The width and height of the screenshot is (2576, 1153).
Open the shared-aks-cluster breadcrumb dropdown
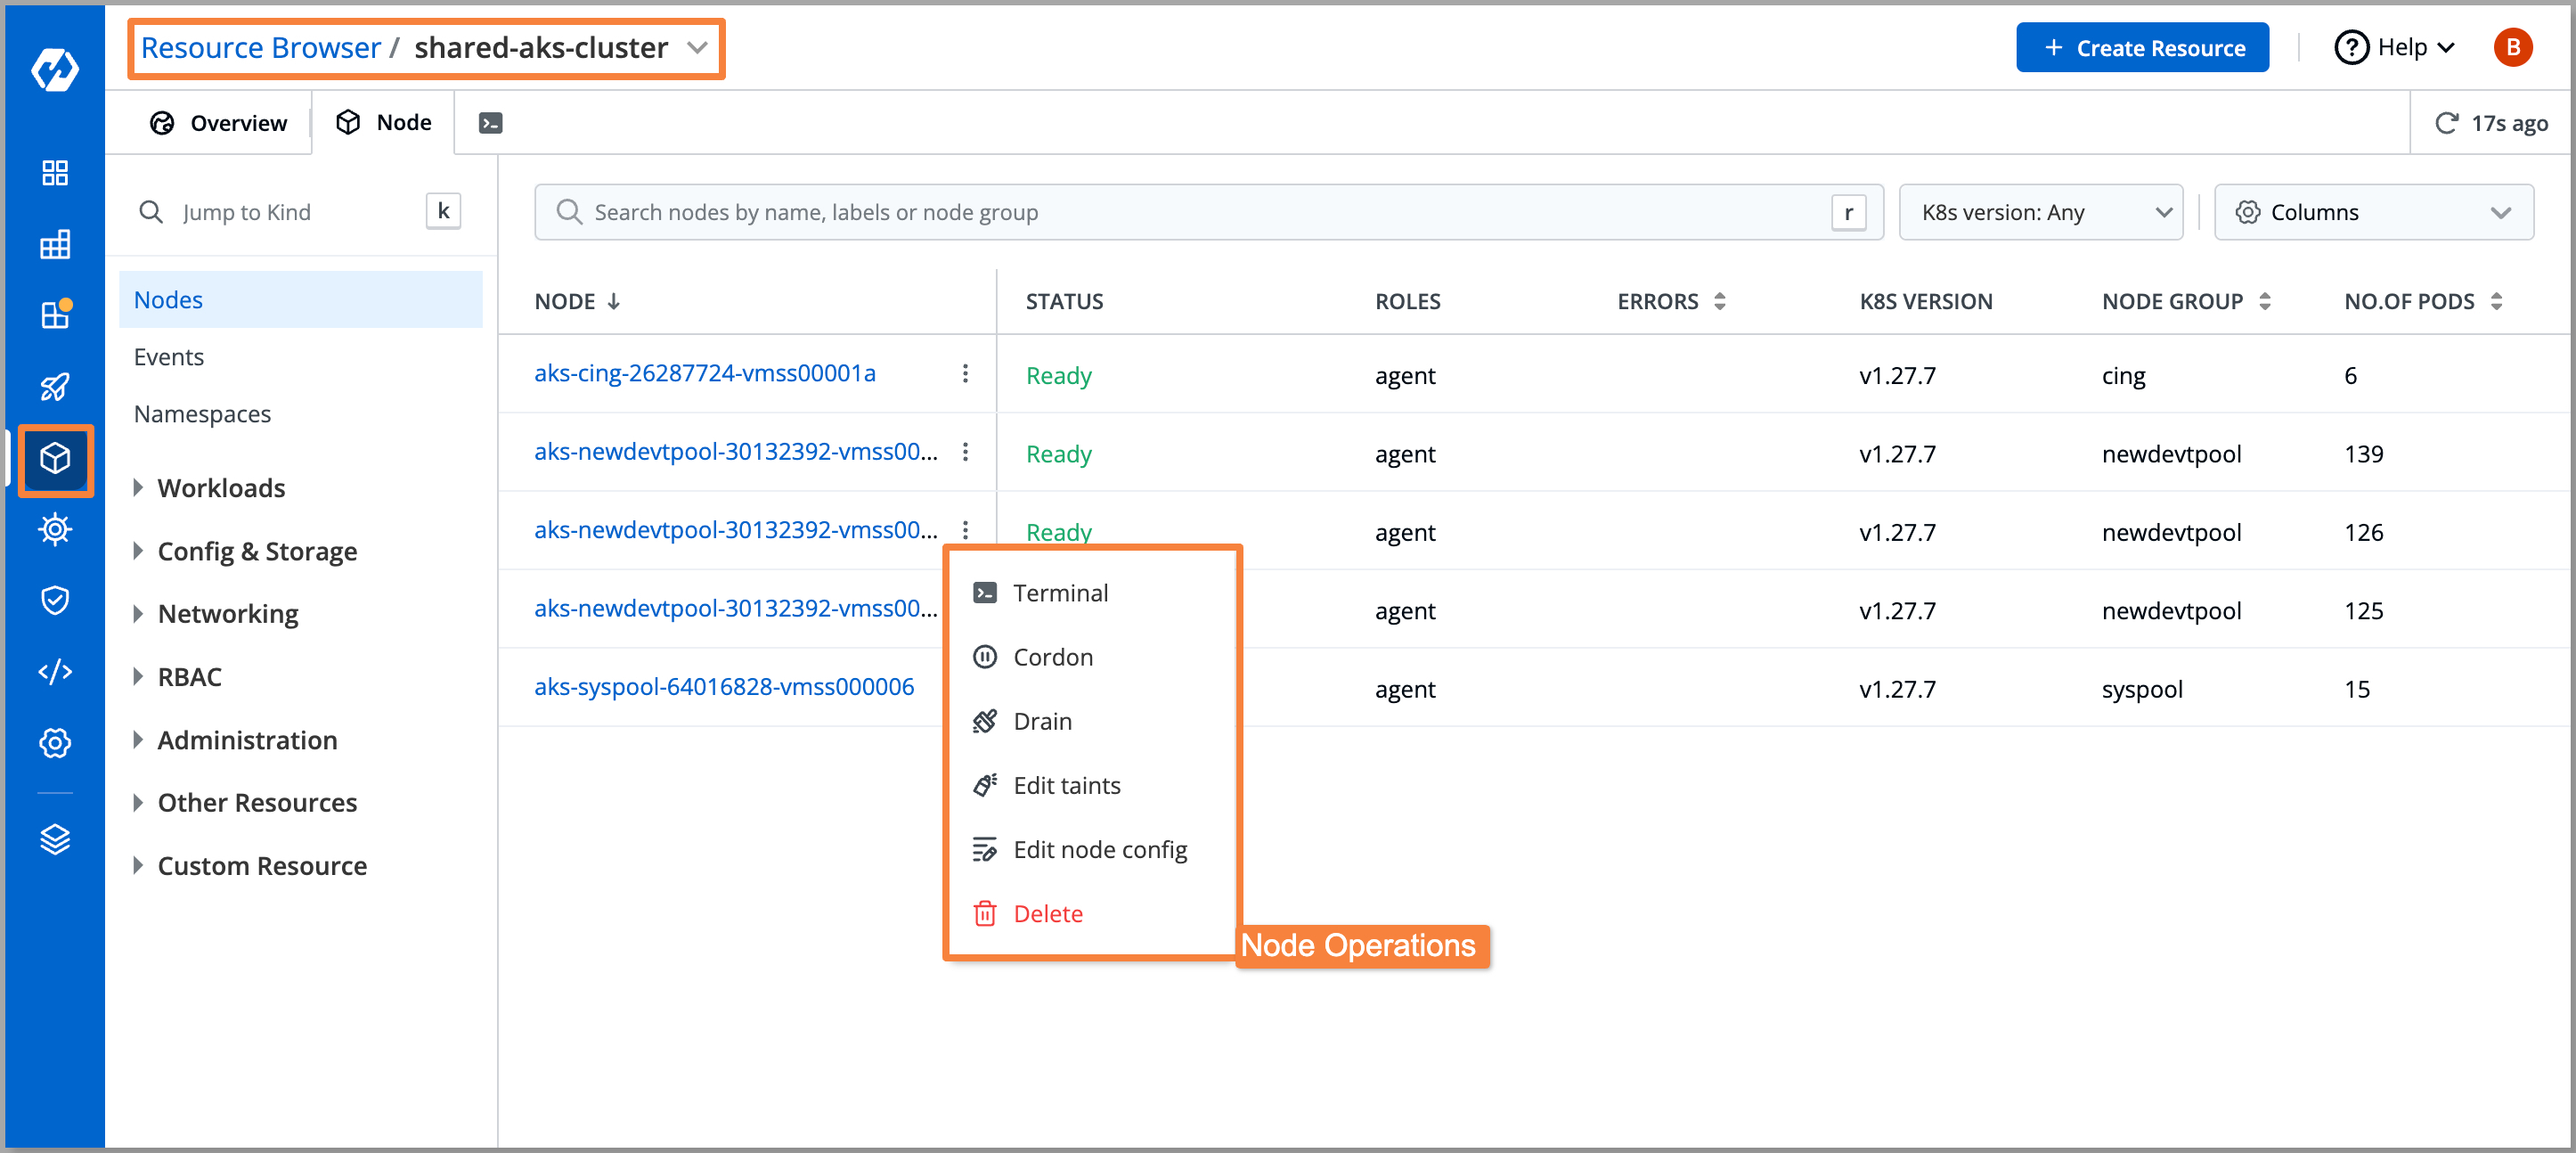[x=697, y=47]
